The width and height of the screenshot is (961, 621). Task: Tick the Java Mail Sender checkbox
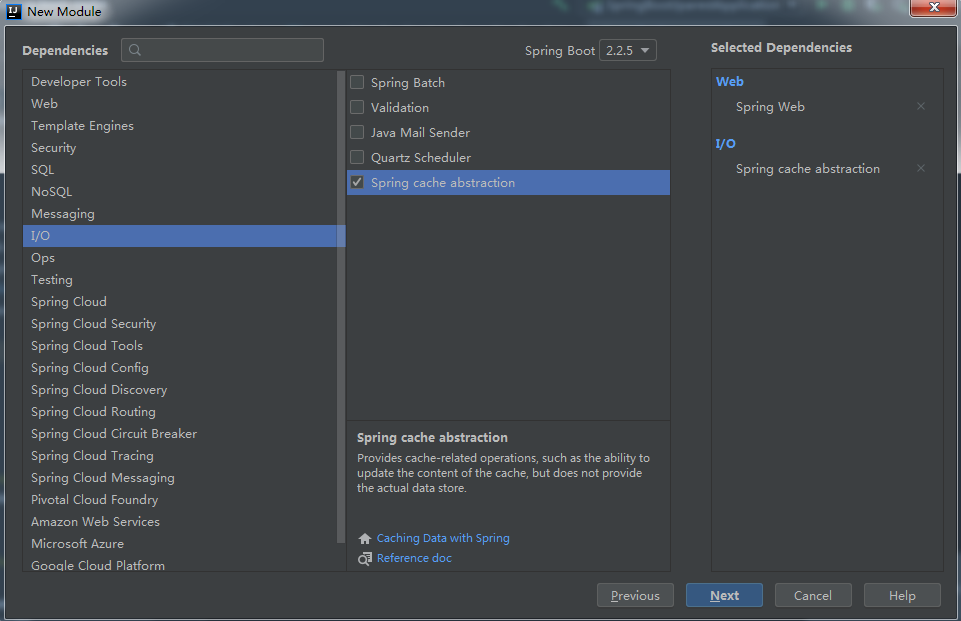[x=357, y=132]
